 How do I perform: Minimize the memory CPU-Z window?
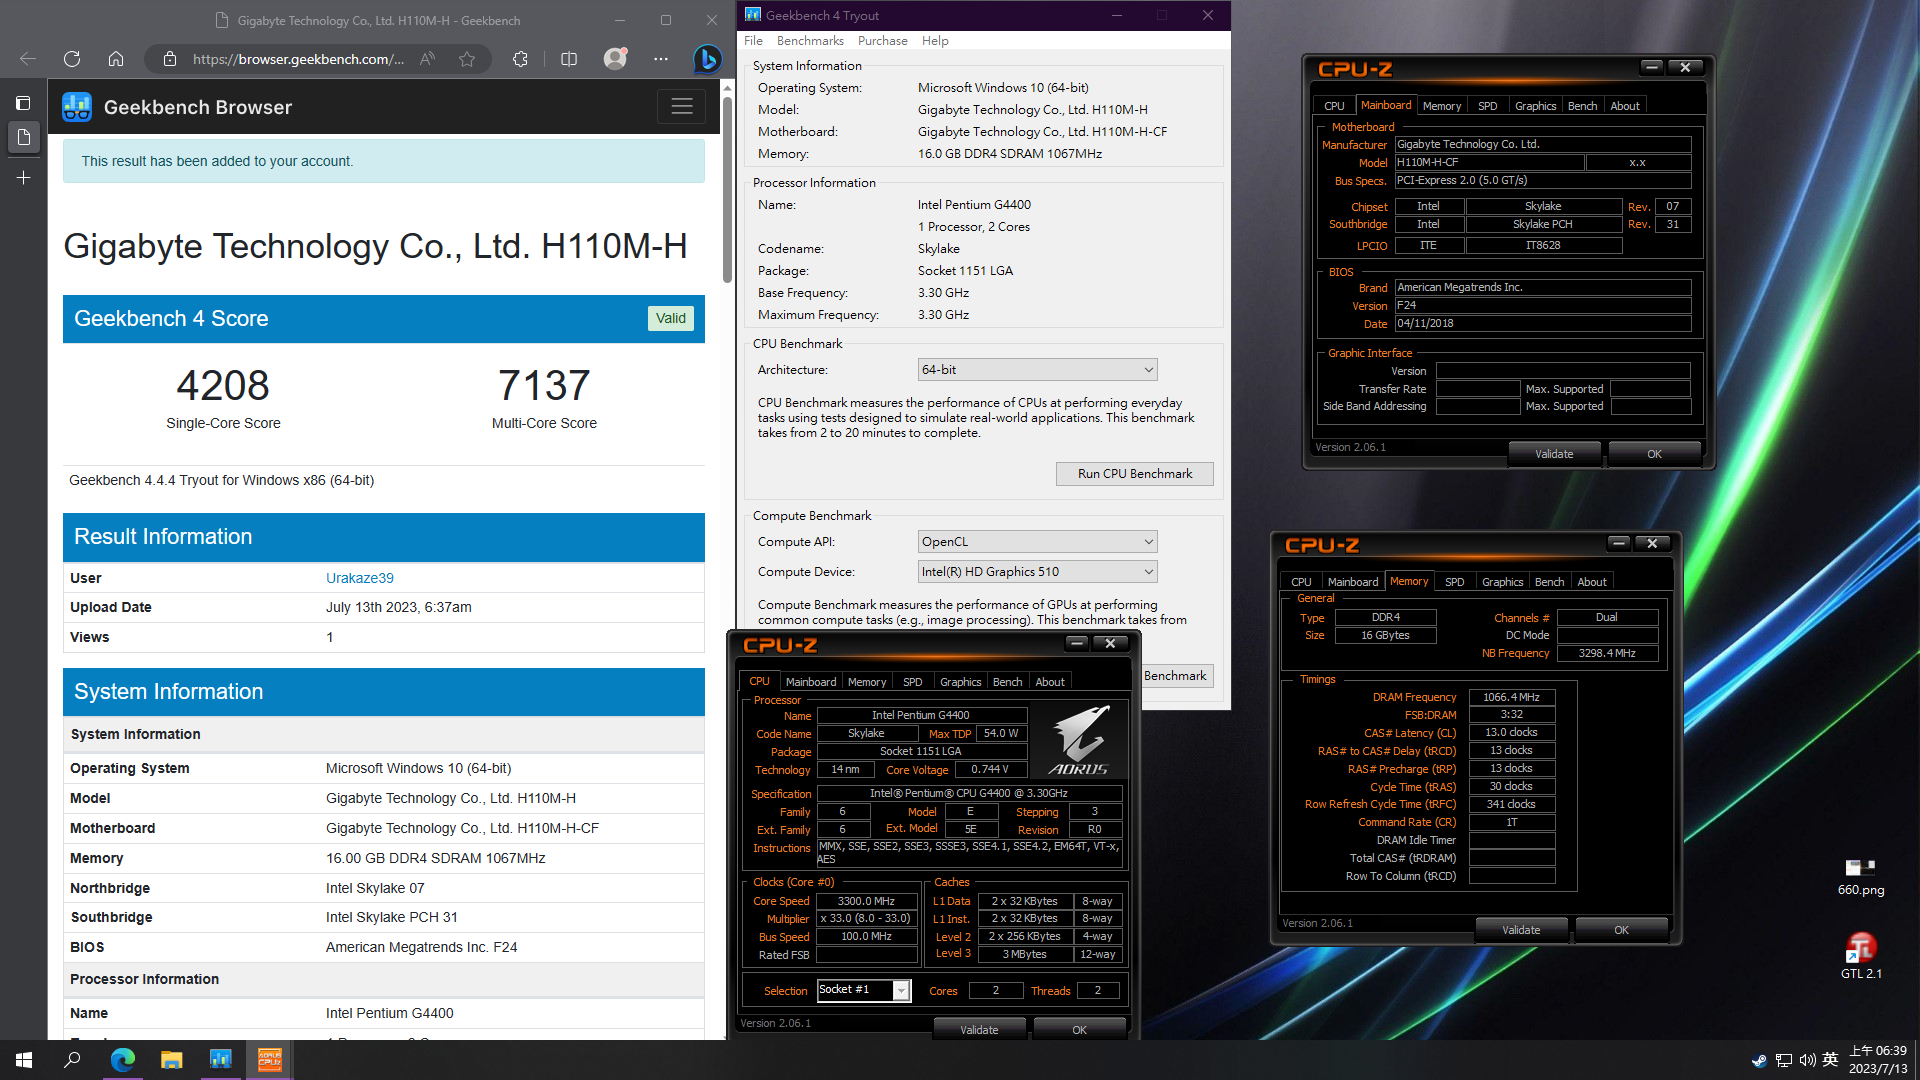(1618, 543)
